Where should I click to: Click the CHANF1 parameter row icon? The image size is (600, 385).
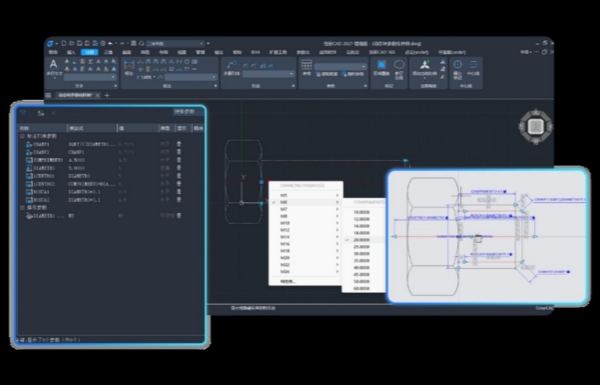[29, 144]
